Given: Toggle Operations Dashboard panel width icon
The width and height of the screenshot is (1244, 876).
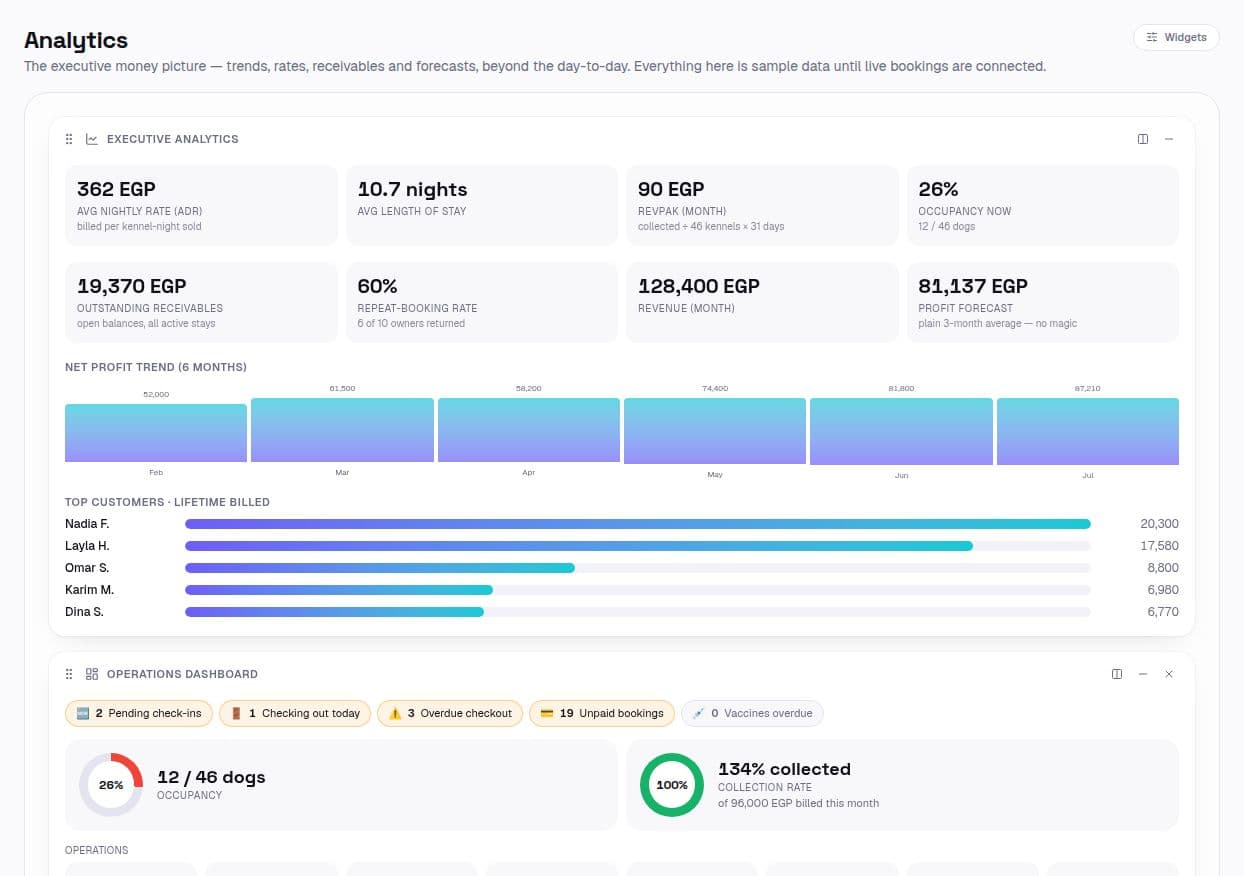Looking at the screenshot, I should pos(1117,674).
